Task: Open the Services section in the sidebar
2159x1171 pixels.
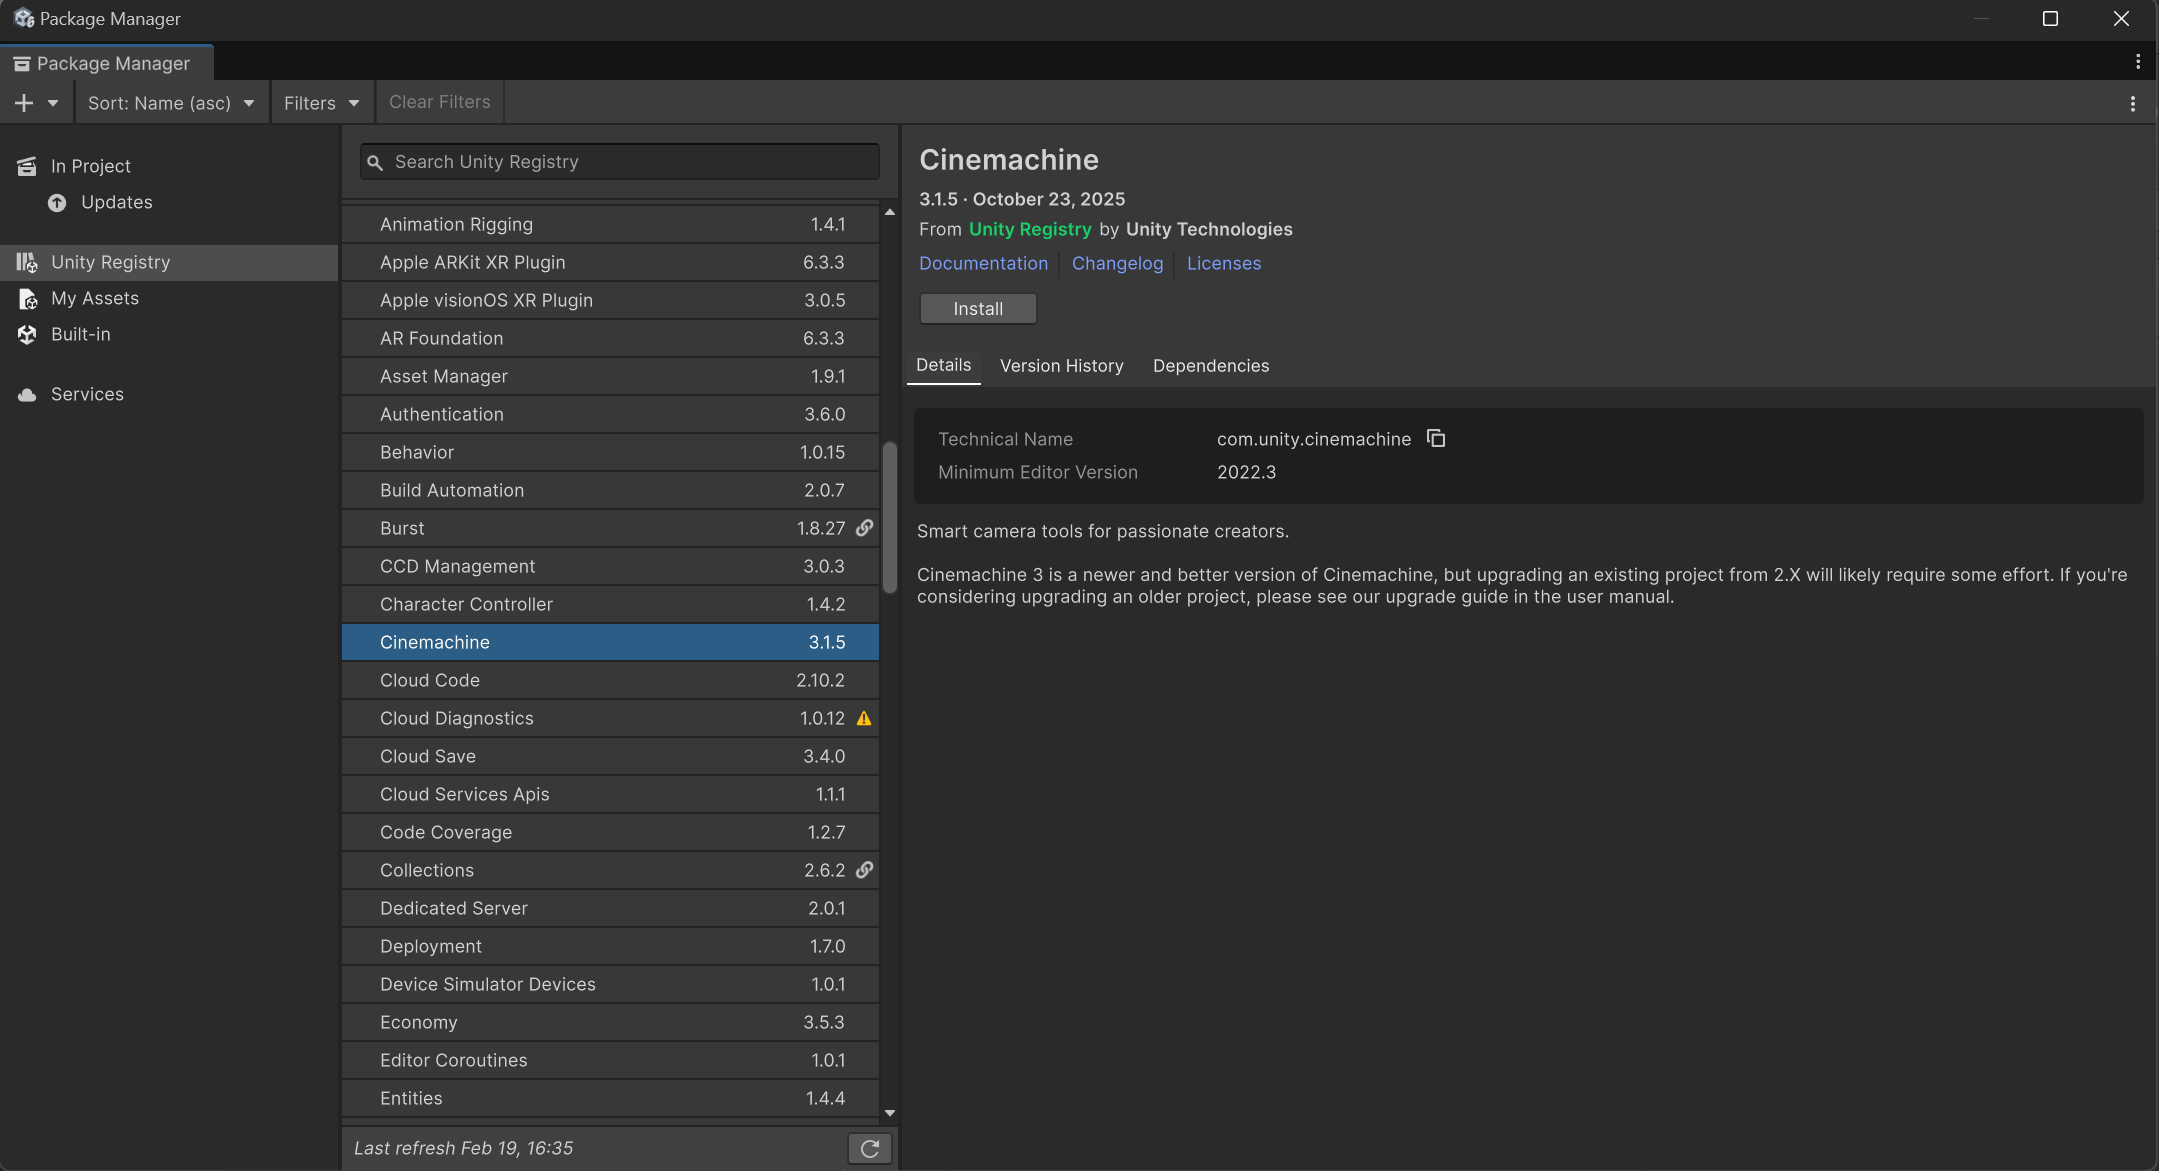Action: 87,394
